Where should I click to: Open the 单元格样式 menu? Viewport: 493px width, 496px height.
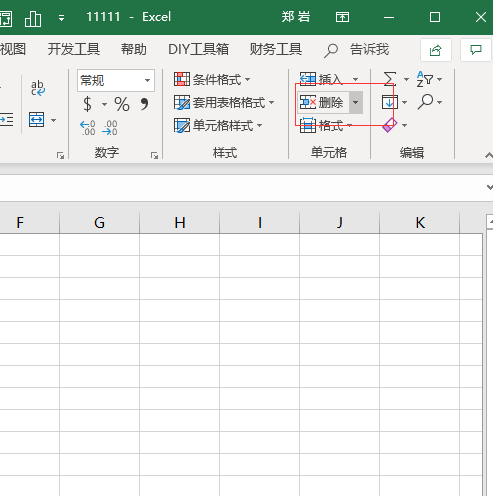coord(218,126)
